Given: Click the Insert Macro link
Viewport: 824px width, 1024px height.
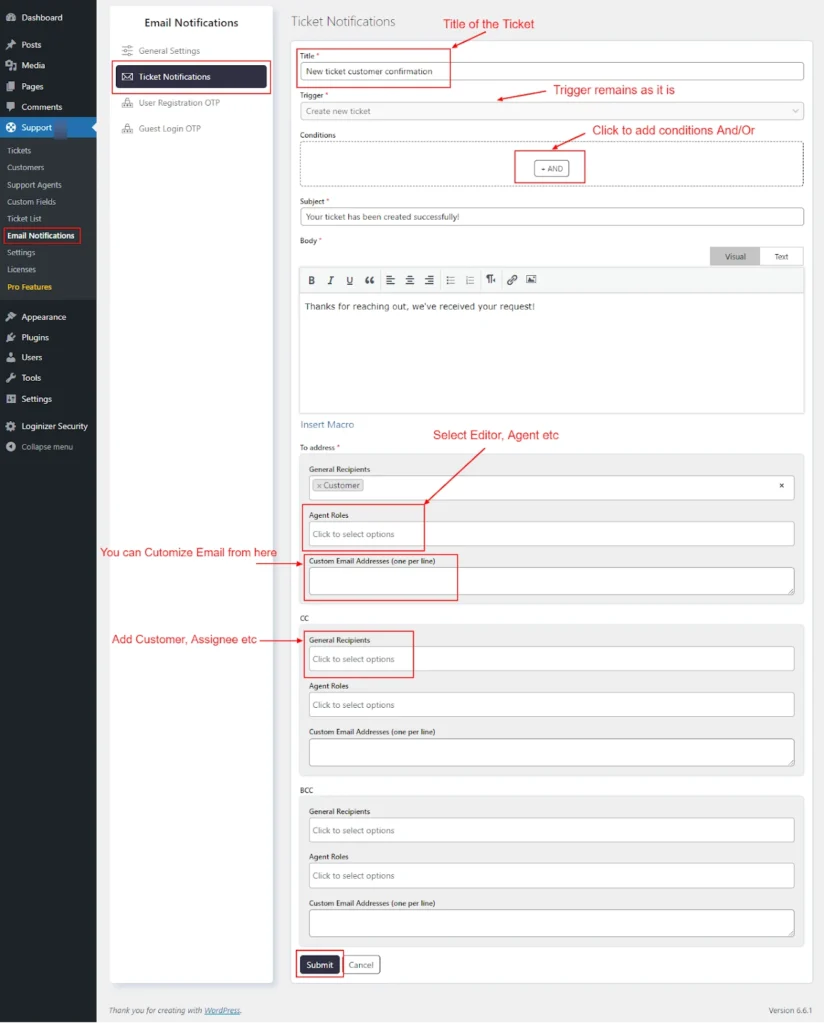Looking at the screenshot, I should tap(327, 424).
